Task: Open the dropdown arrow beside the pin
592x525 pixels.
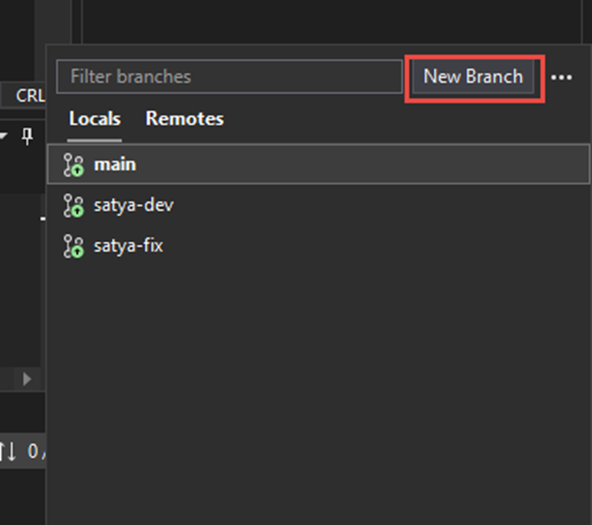Action: (3, 136)
